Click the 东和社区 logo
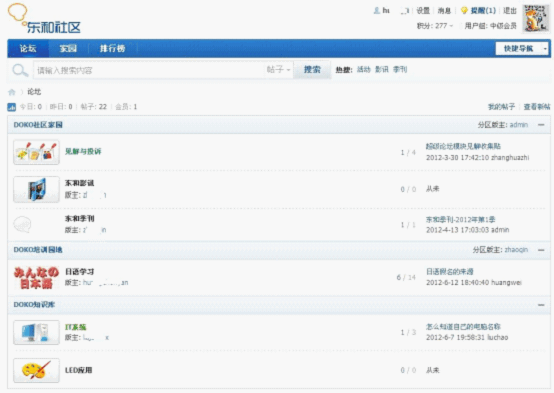Screen dimensions: 554x393 (45, 18)
